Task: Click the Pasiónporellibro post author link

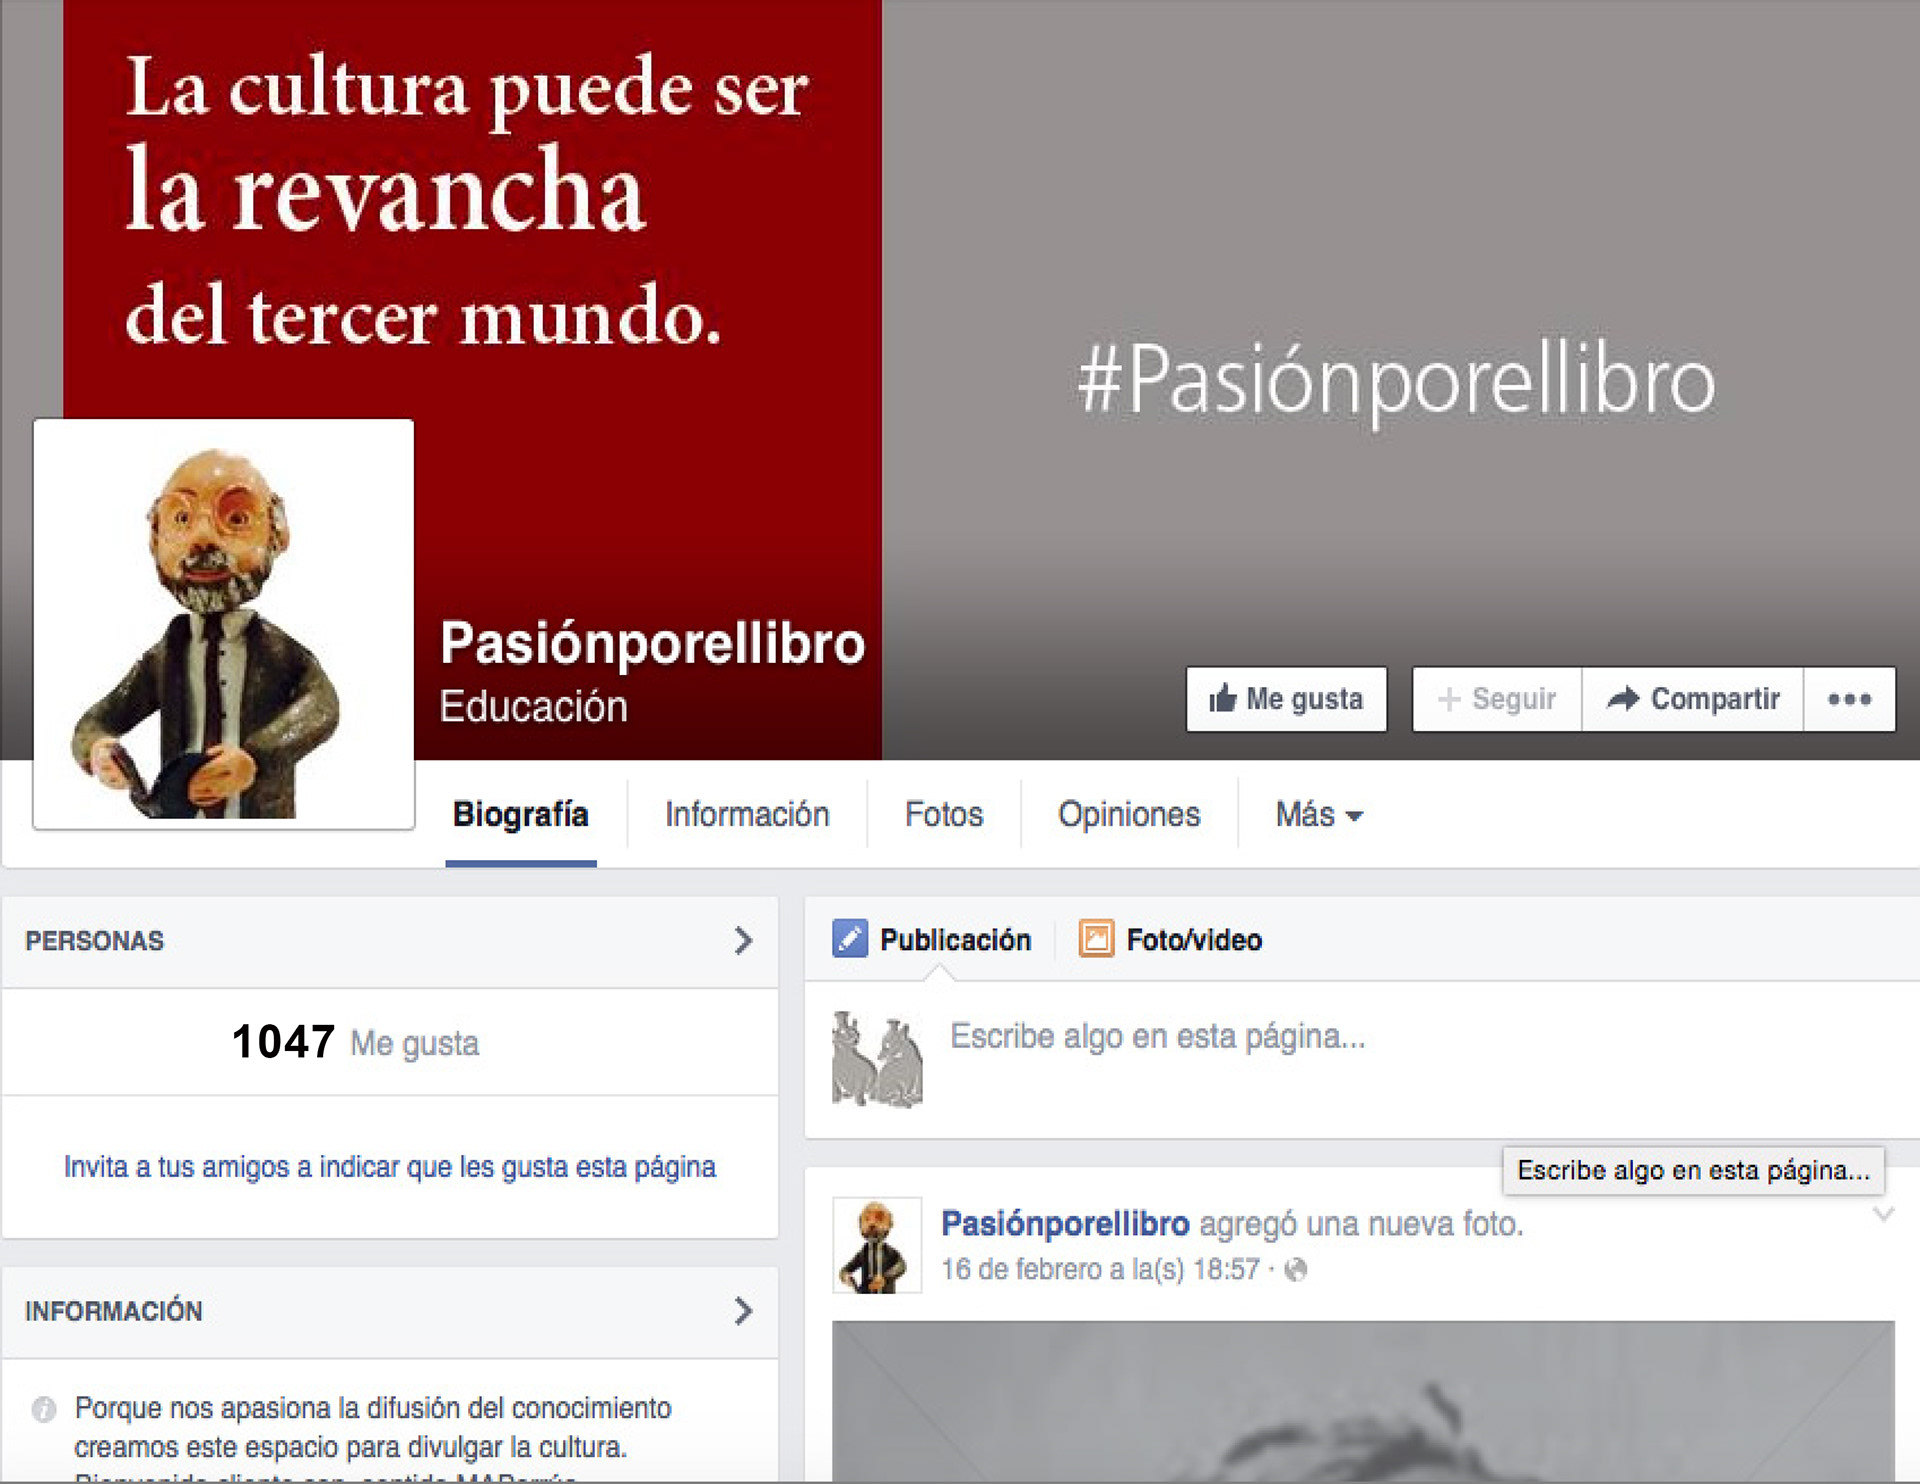Action: tap(1065, 1224)
